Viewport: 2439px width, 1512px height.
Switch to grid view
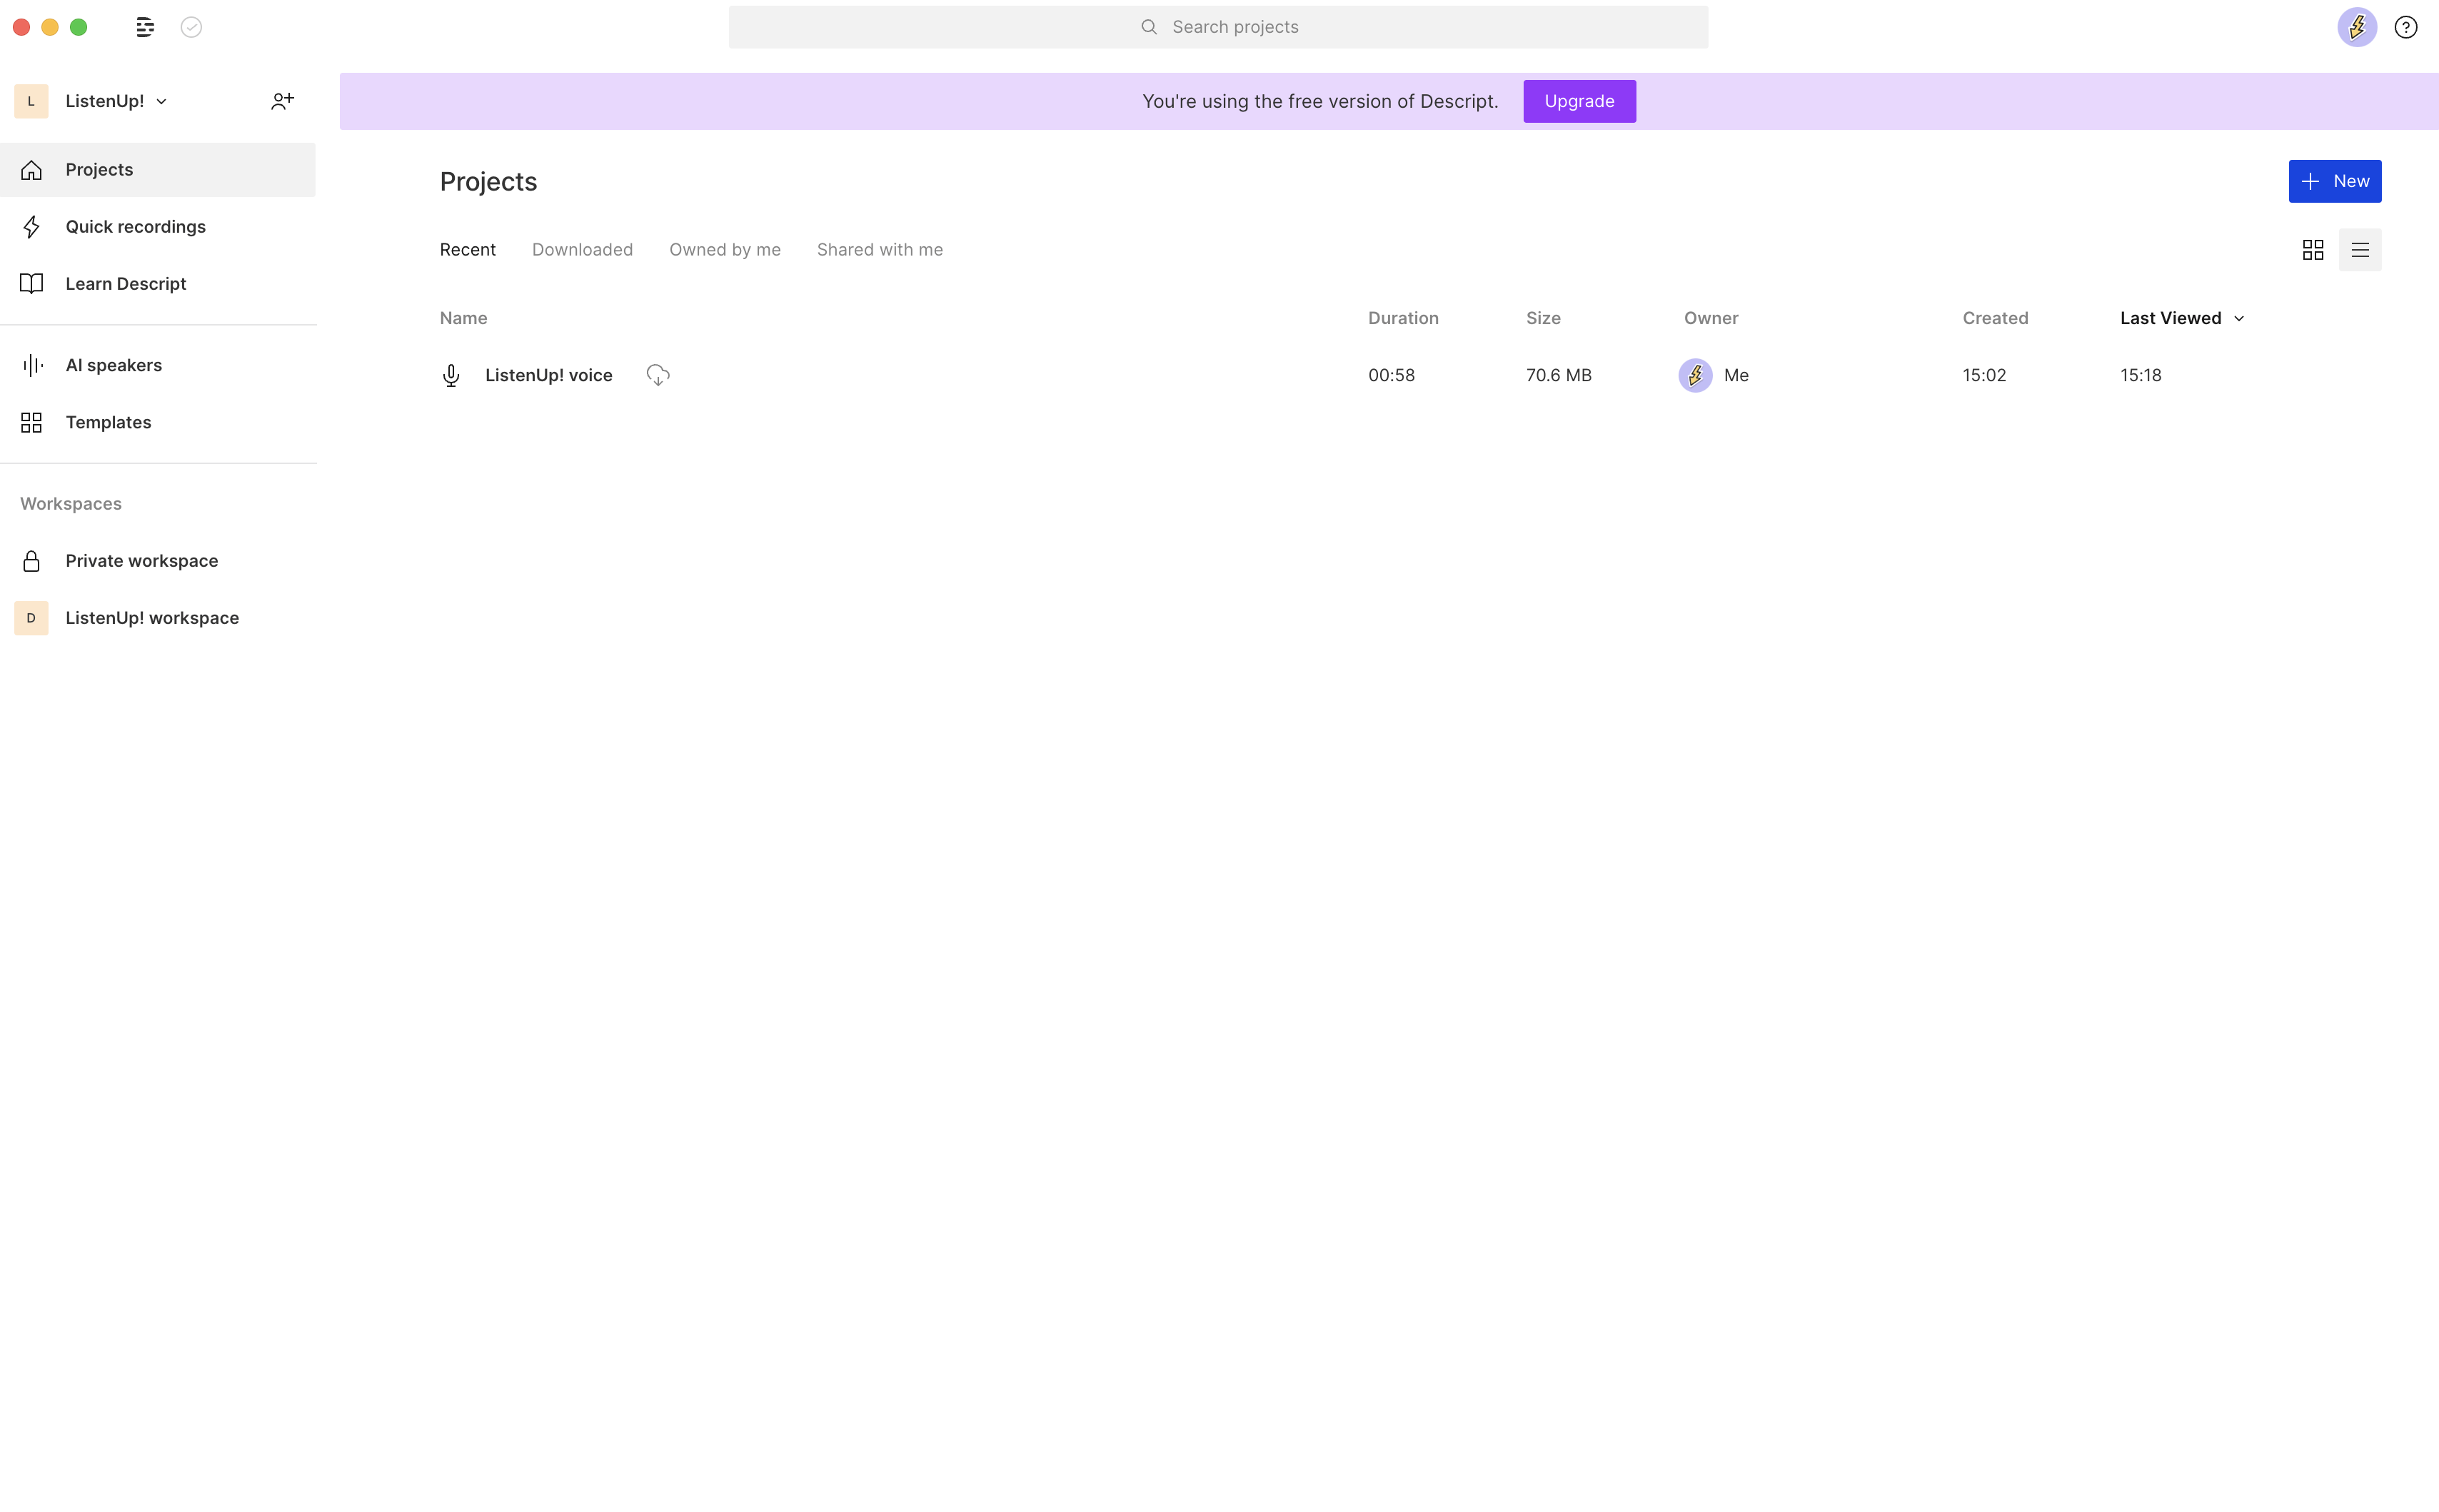2312,250
